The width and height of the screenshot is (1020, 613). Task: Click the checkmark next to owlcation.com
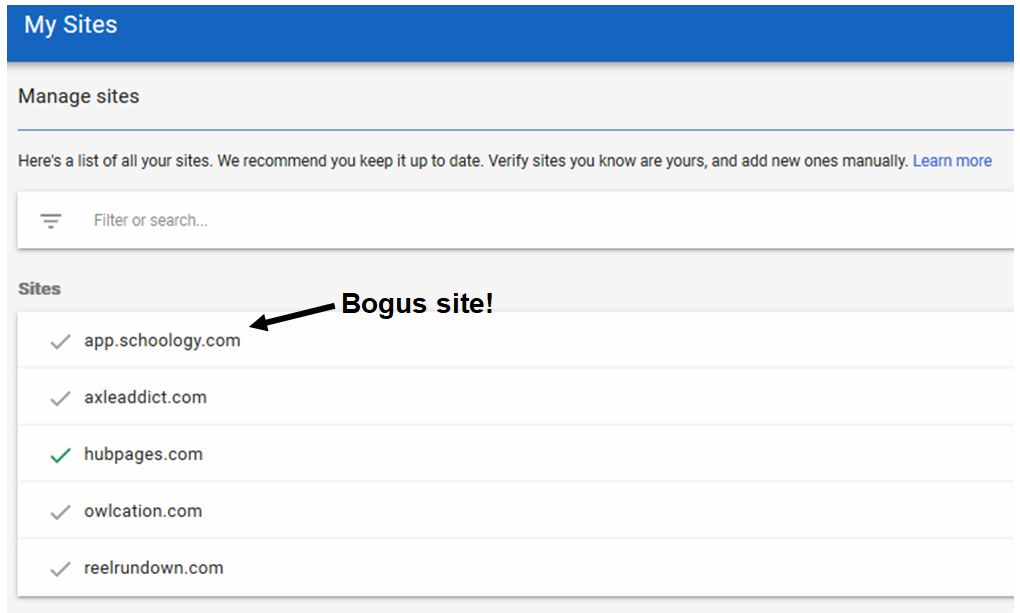tap(60, 511)
